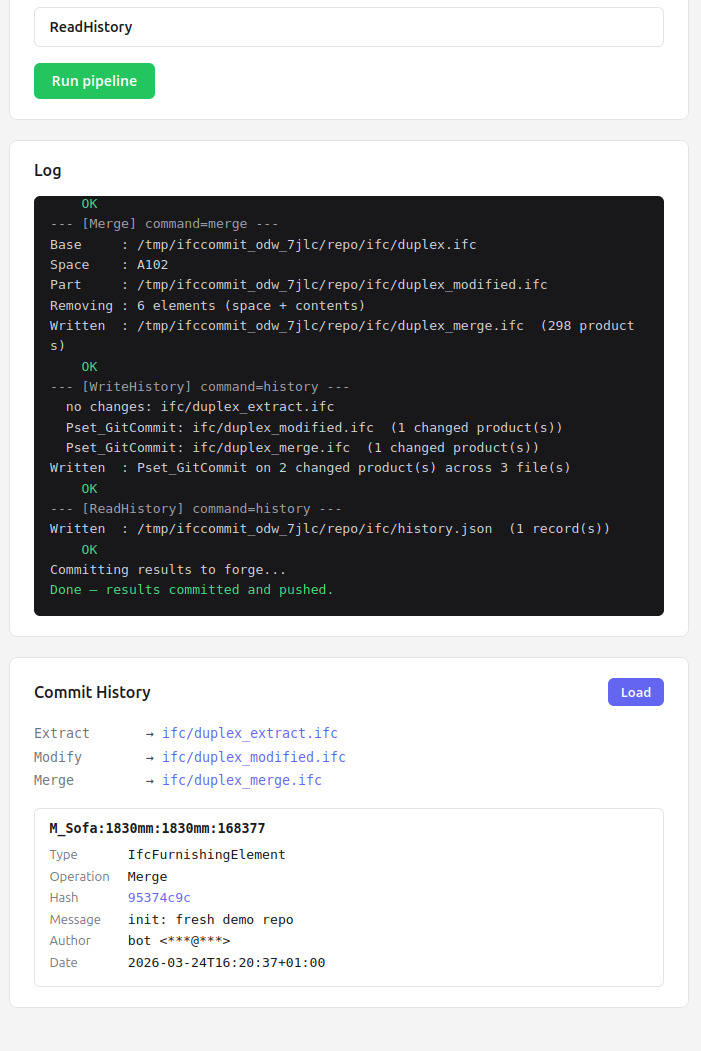The width and height of the screenshot is (701, 1051).
Task: Click the Modify row label
Action: click(58, 757)
